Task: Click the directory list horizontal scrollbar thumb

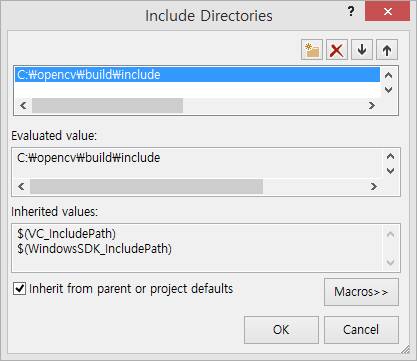Action: pos(107,106)
